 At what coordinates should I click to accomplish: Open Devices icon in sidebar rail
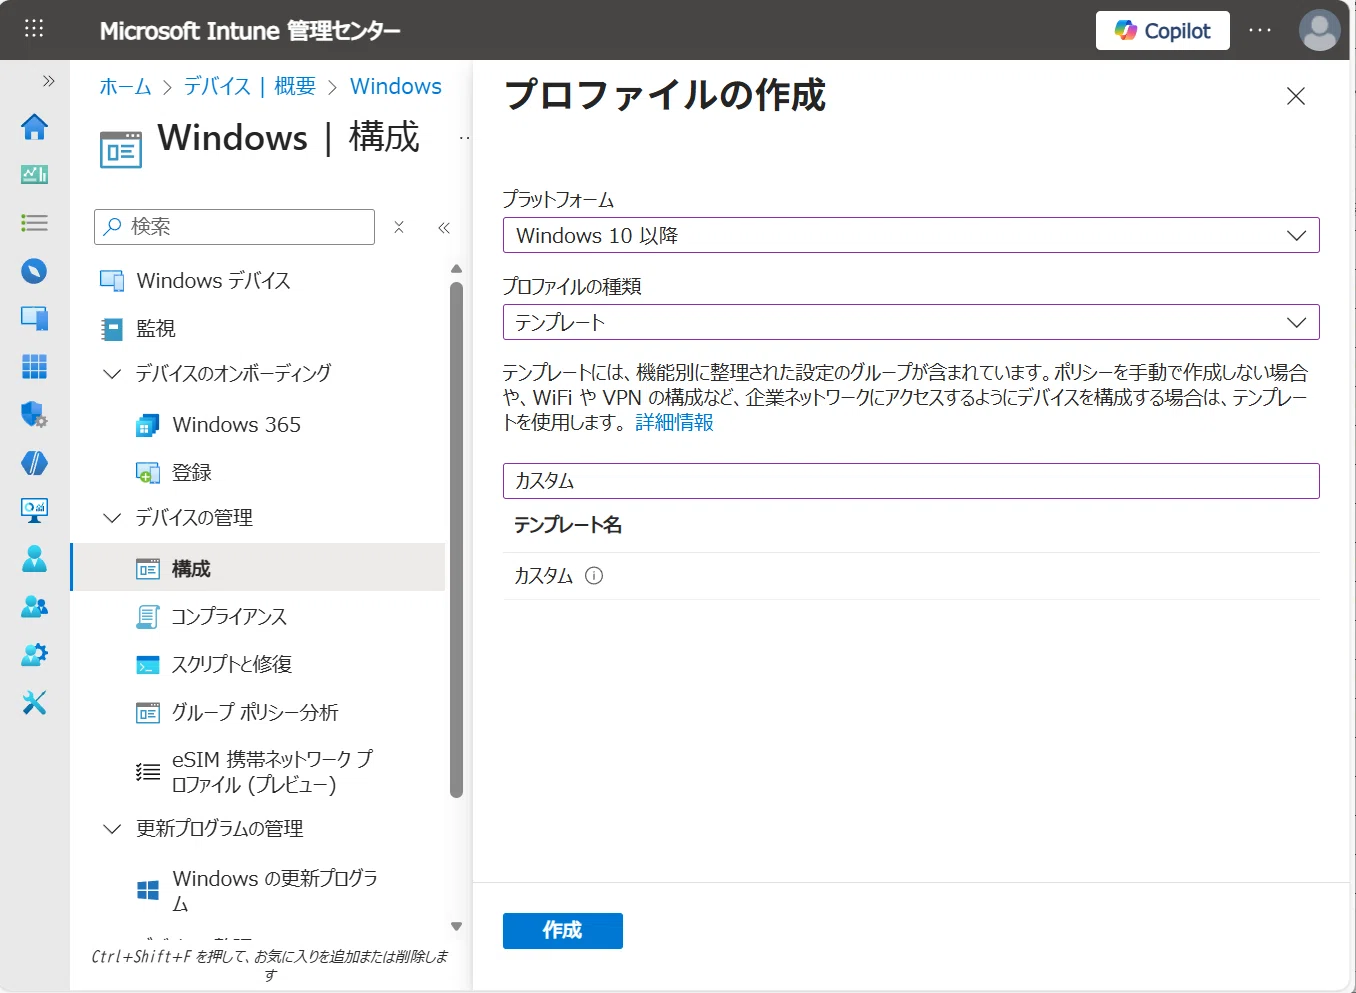click(x=34, y=319)
